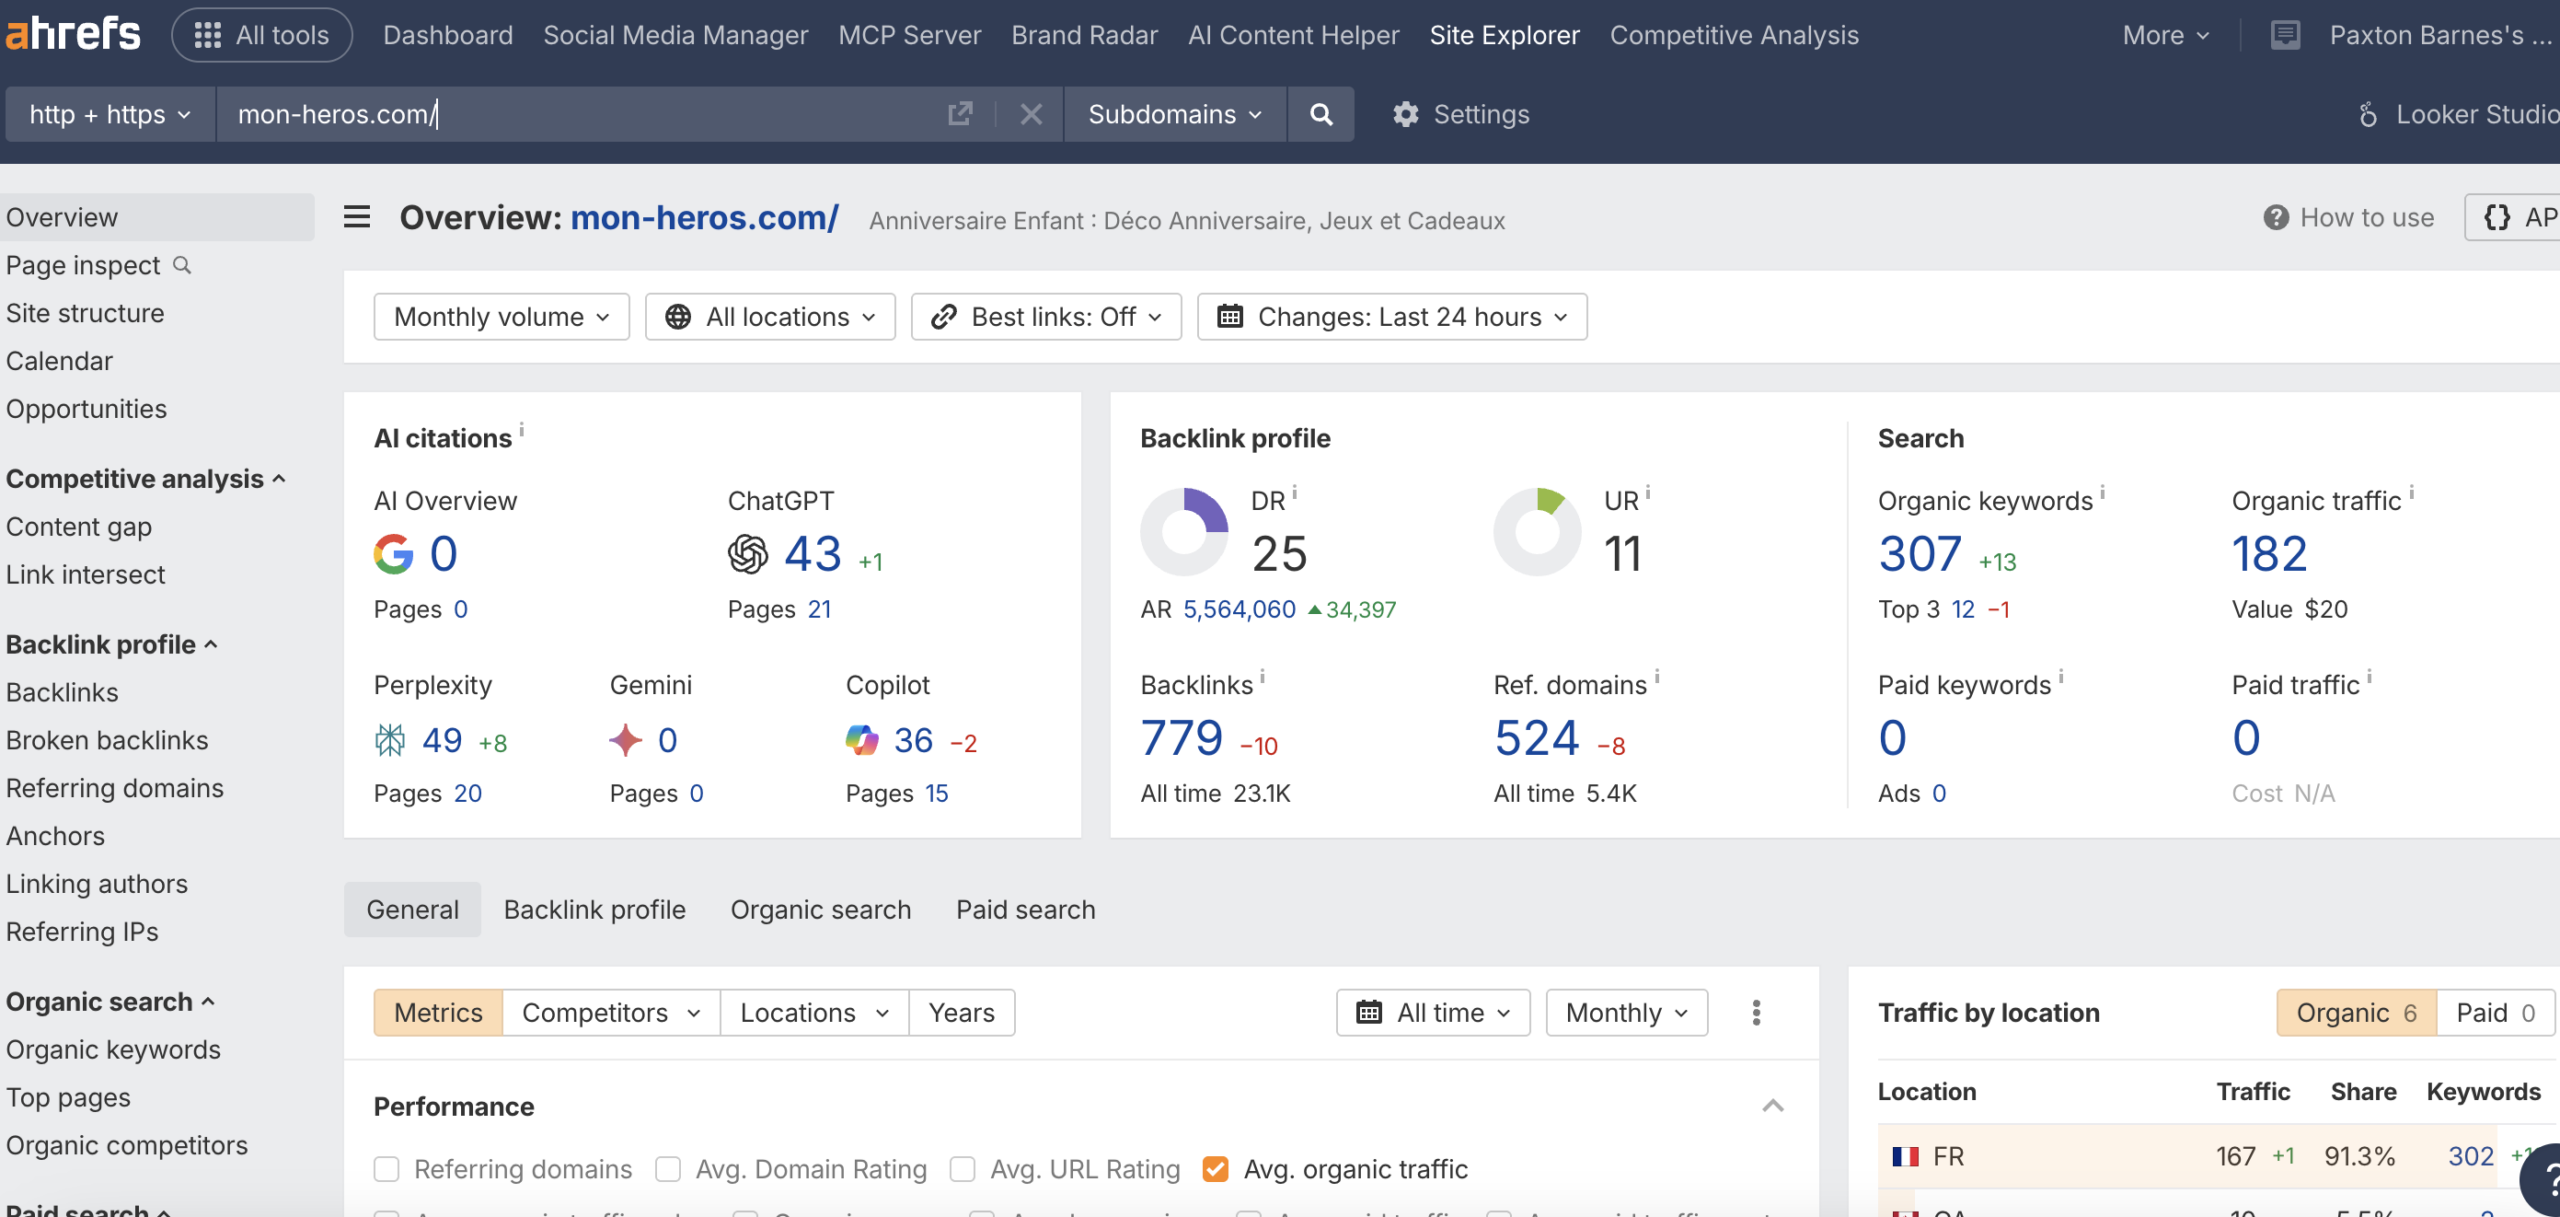Open the mon-heros.com overview link
The width and height of the screenshot is (2560, 1217).
pos(704,218)
